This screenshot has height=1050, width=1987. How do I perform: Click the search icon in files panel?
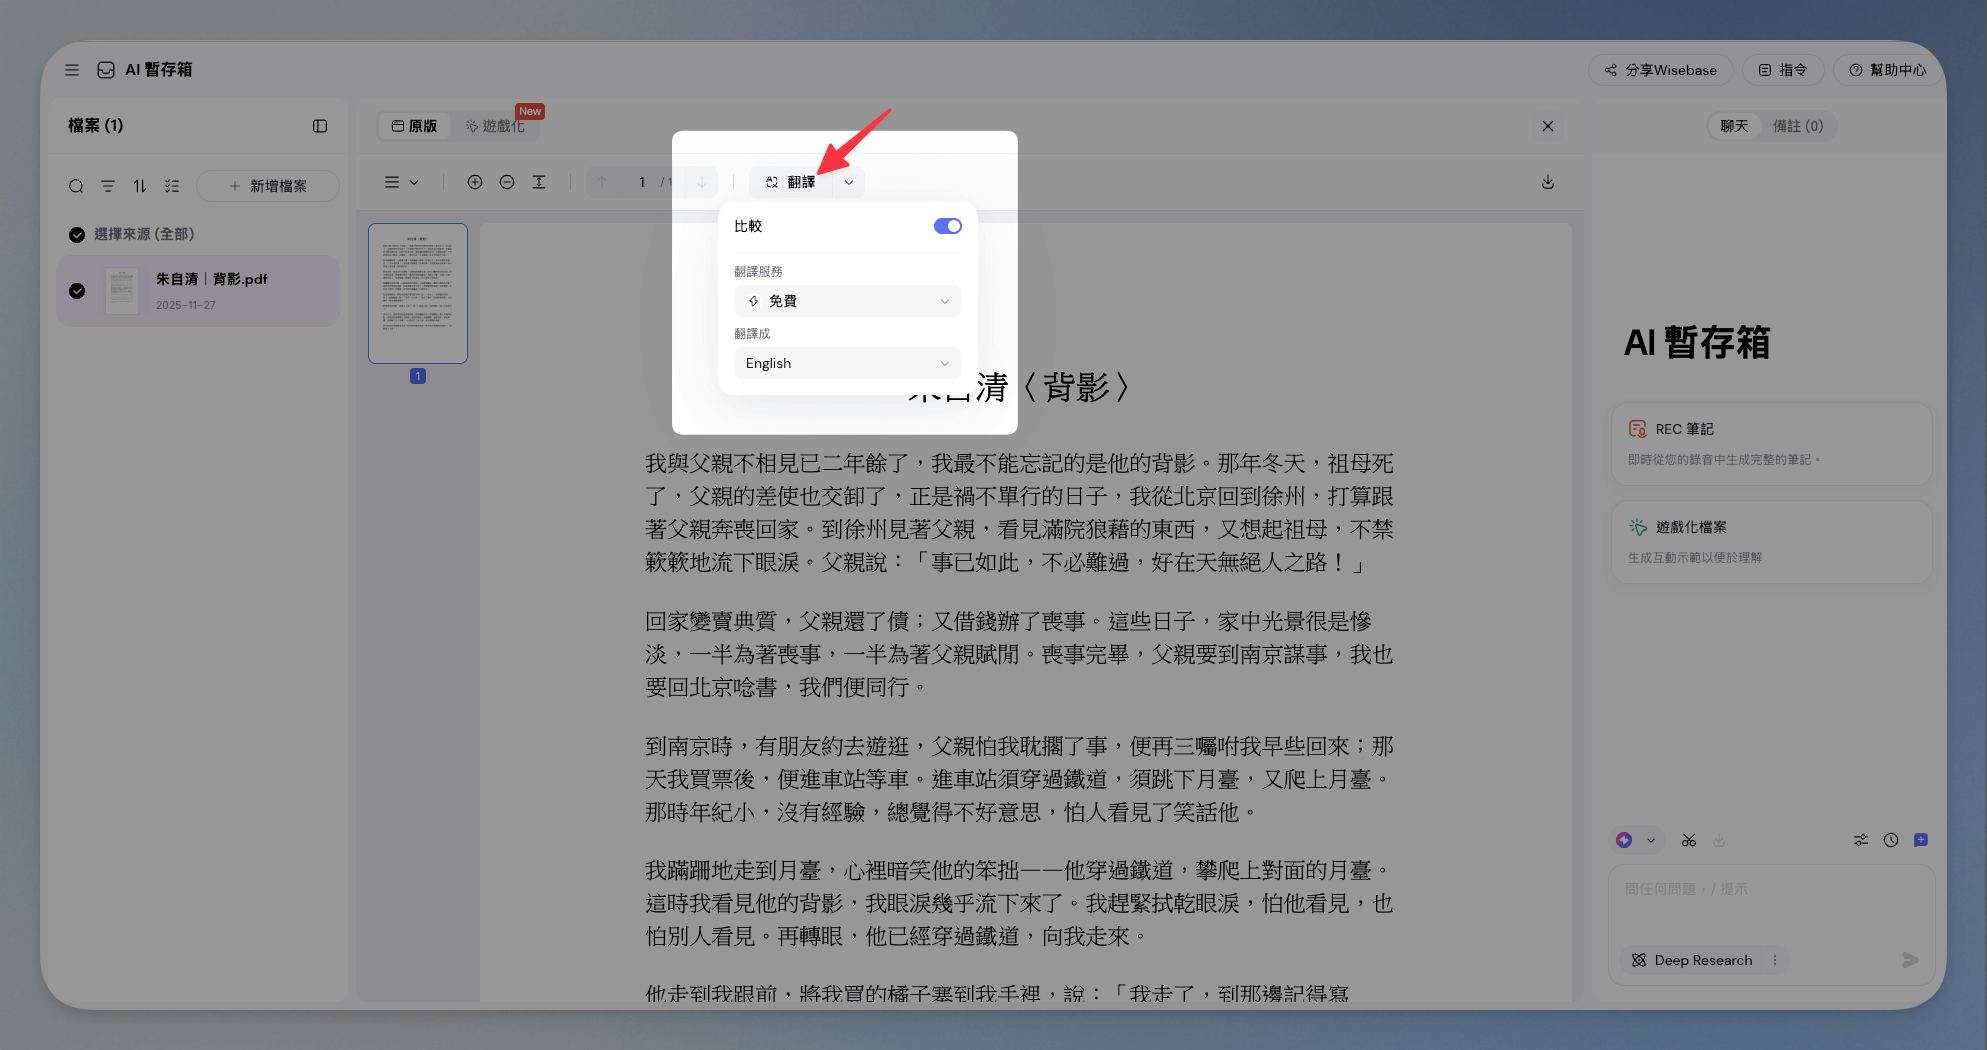point(76,186)
